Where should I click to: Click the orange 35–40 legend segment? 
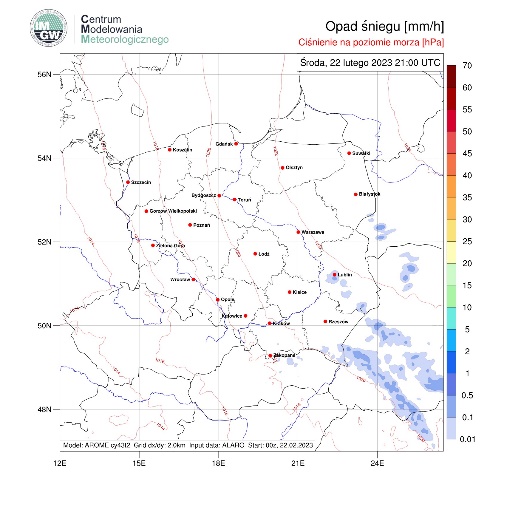click(x=451, y=186)
